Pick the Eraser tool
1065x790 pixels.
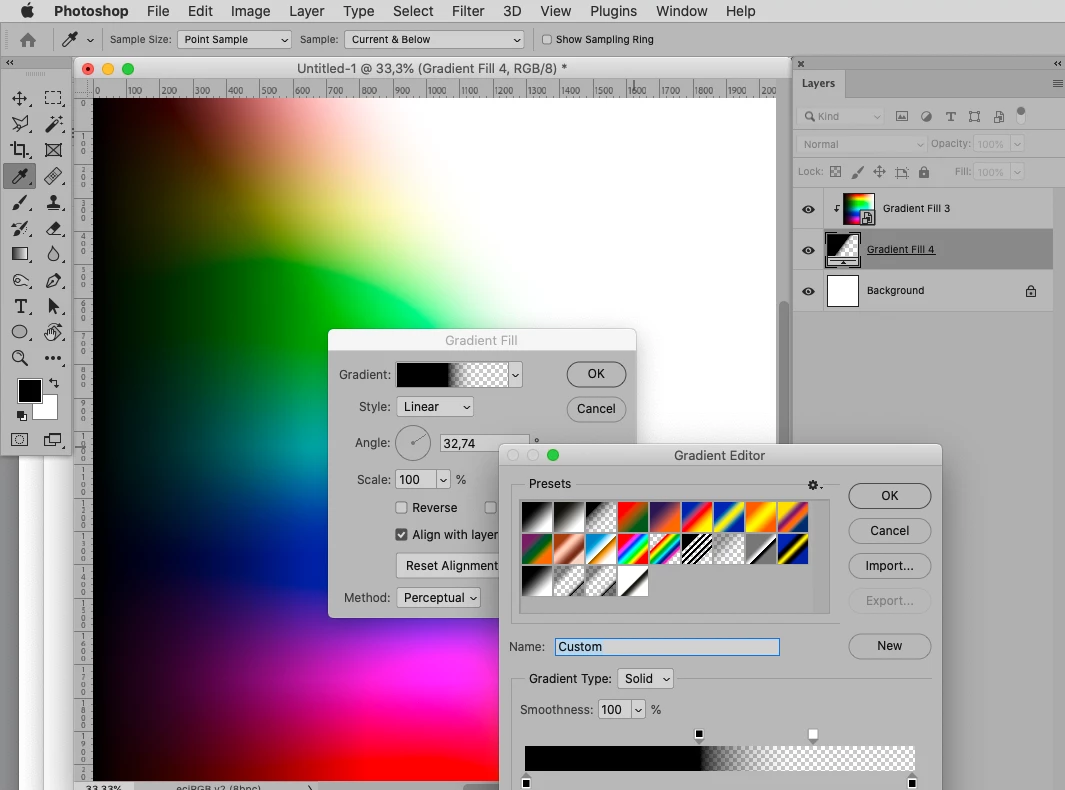tap(54, 228)
